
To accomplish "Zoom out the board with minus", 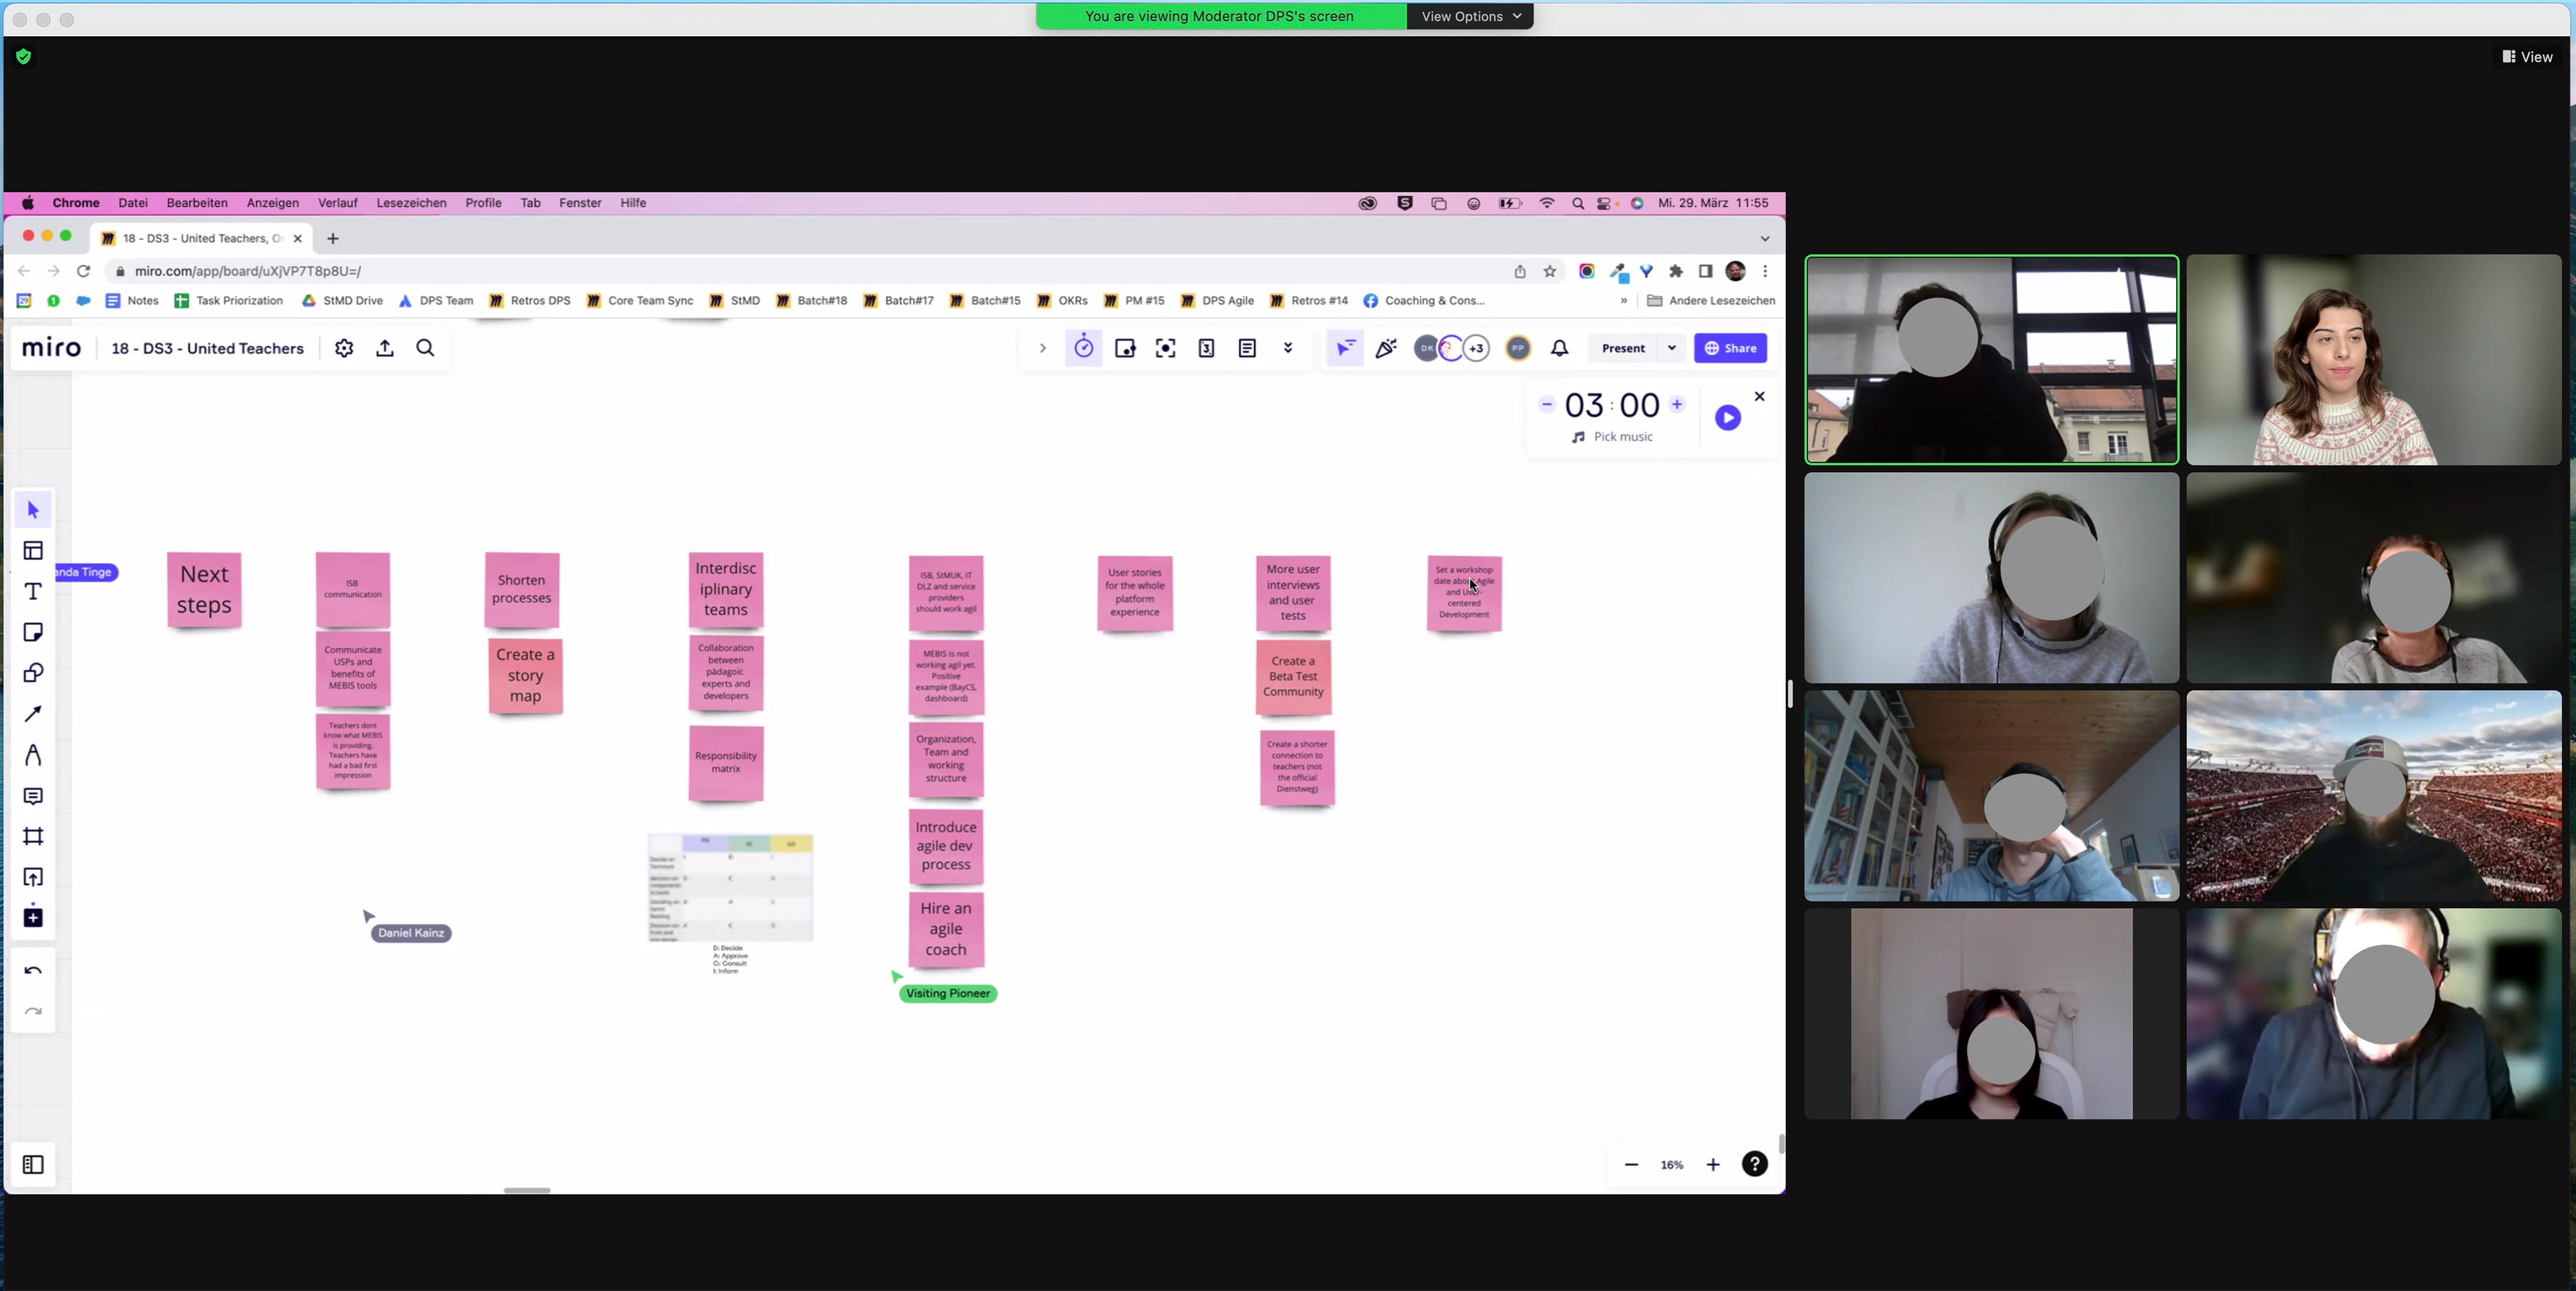I will [x=1631, y=1164].
